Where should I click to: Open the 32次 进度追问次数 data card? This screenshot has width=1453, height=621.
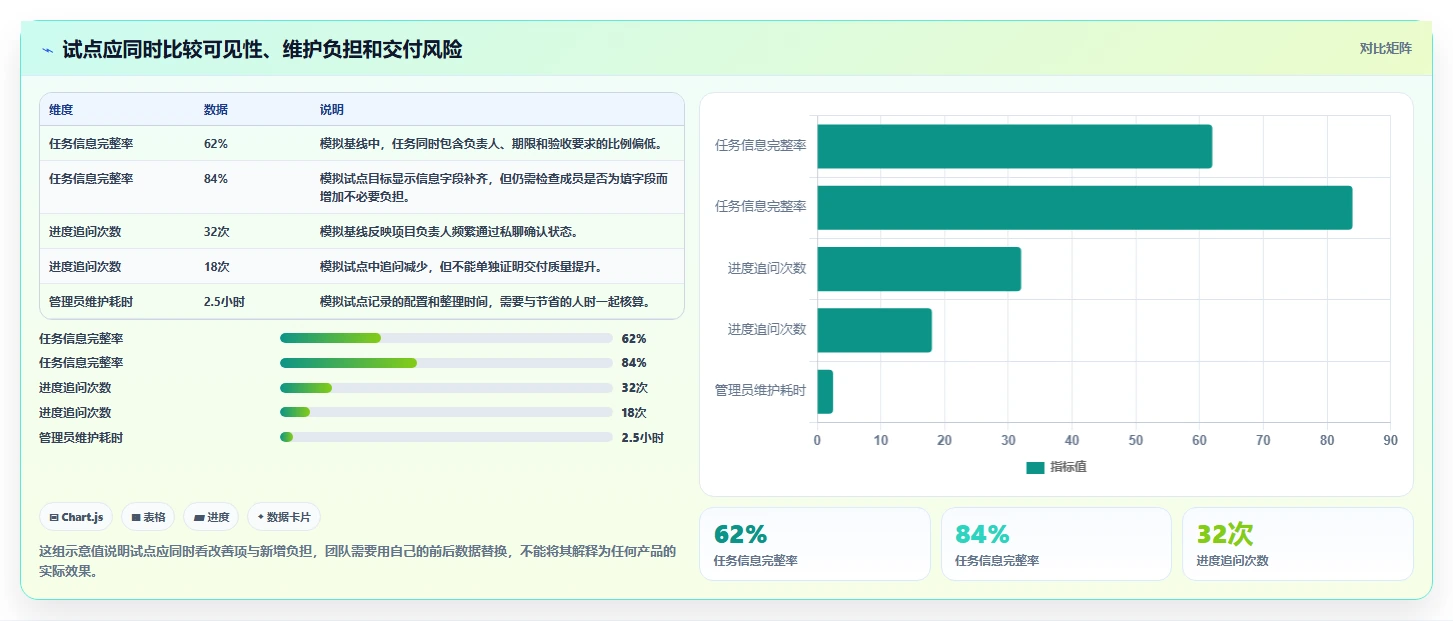pyautogui.click(x=1297, y=544)
